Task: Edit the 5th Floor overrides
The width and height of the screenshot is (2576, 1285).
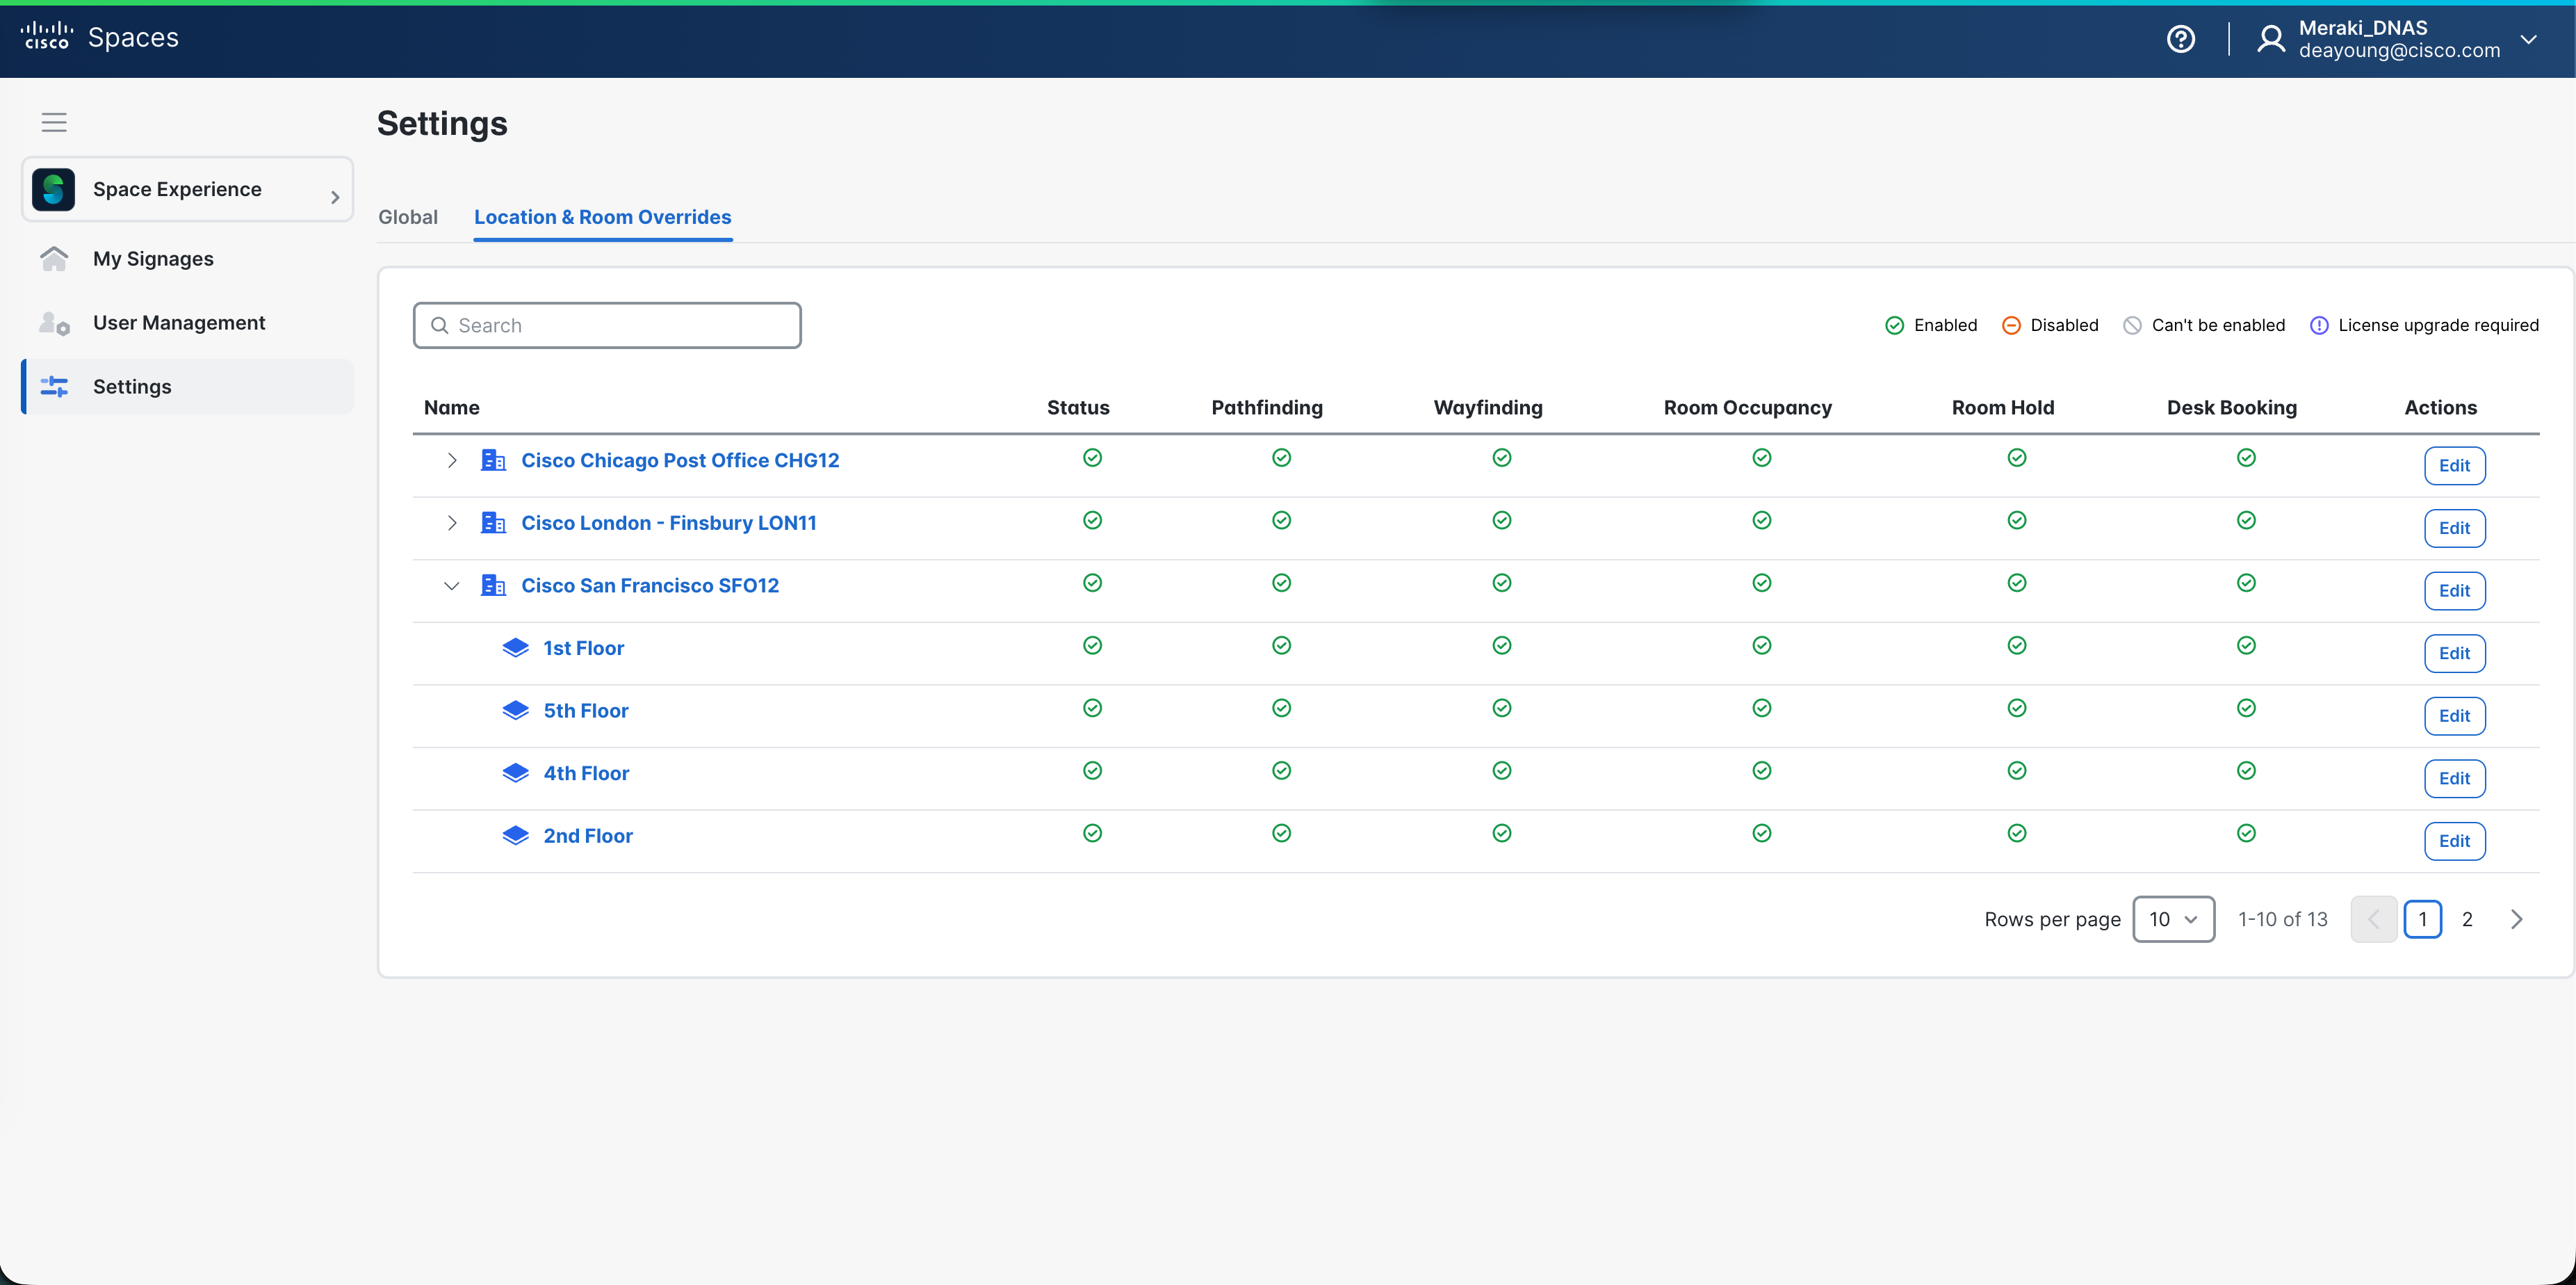Action: [x=2454, y=716]
